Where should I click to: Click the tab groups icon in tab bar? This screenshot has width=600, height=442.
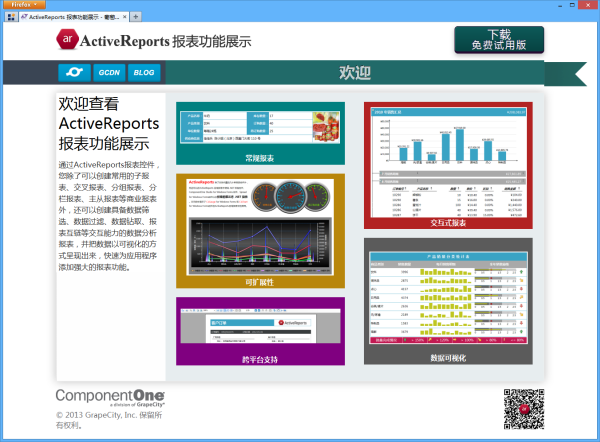pos(11,17)
